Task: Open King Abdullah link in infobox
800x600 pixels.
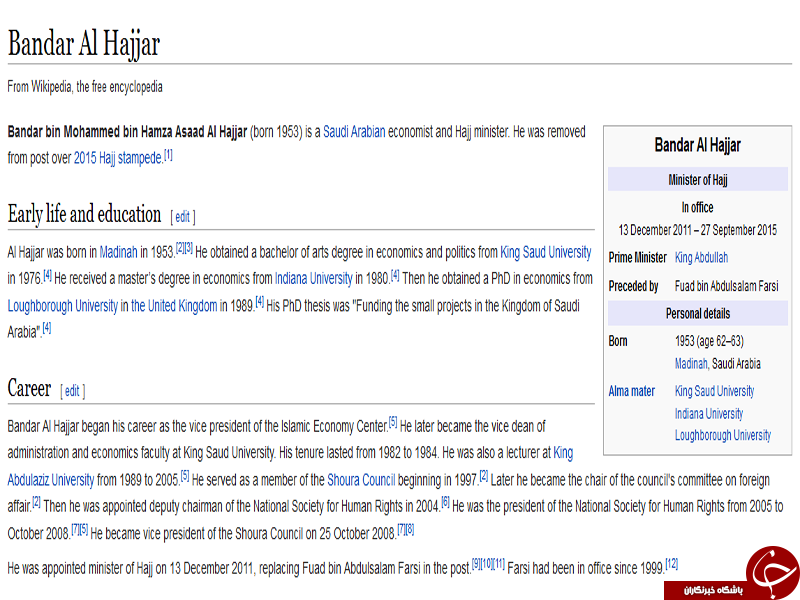Action: 701,258
